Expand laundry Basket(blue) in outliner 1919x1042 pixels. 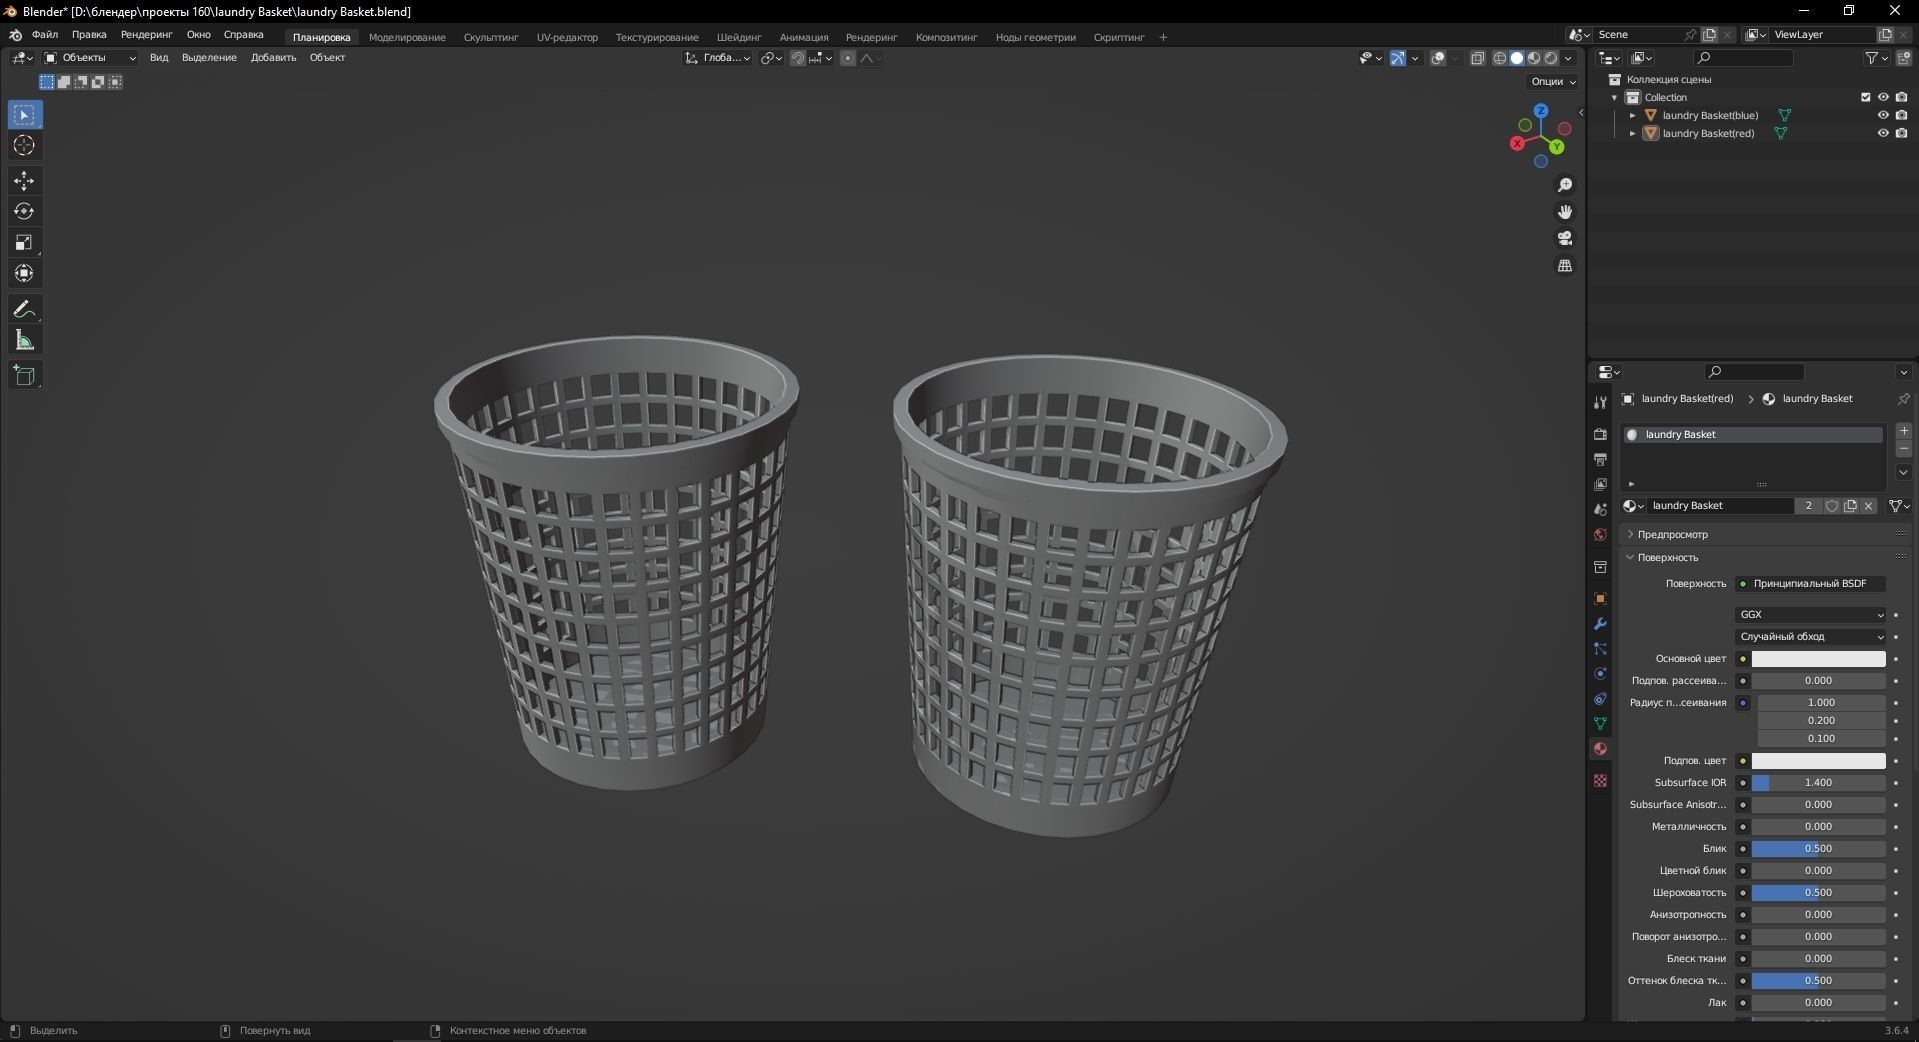tap(1632, 115)
